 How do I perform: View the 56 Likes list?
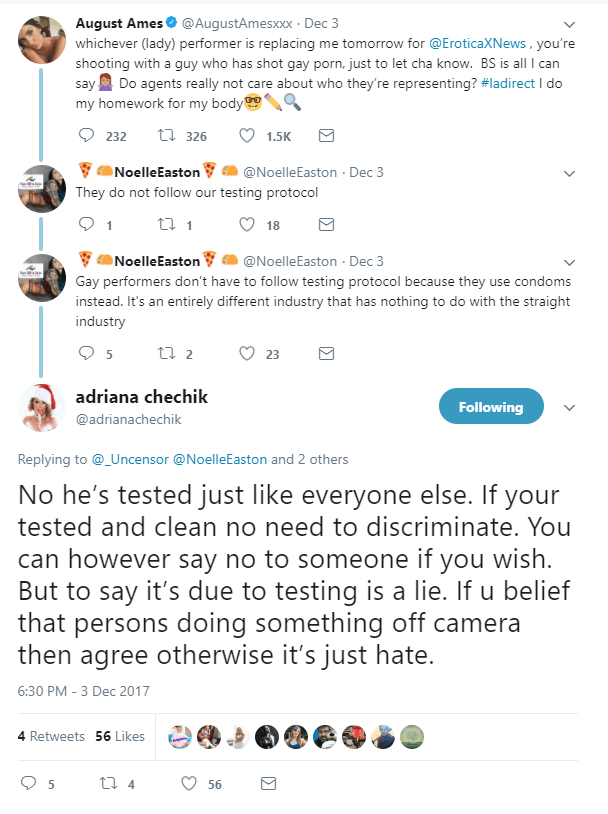click(120, 736)
